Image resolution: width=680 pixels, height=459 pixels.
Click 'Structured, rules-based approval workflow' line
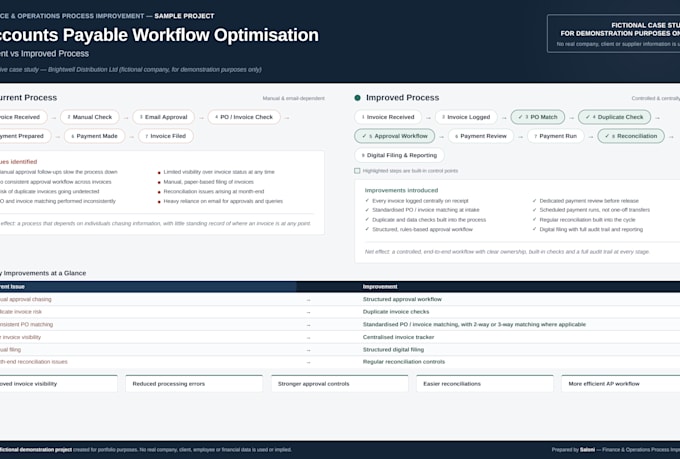(x=422, y=230)
